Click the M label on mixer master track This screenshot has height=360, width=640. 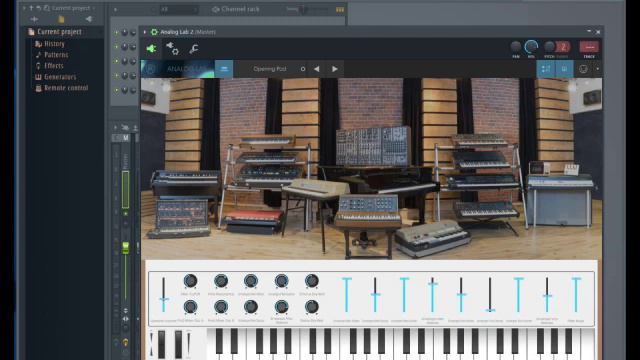click(x=126, y=138)
